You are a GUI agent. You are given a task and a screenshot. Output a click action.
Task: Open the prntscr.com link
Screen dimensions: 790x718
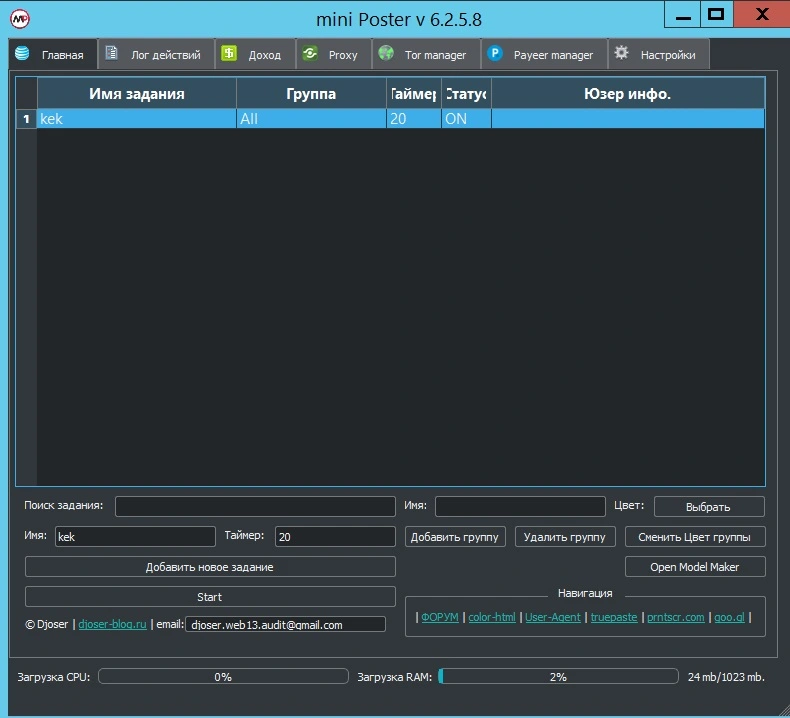coord(676,617)
